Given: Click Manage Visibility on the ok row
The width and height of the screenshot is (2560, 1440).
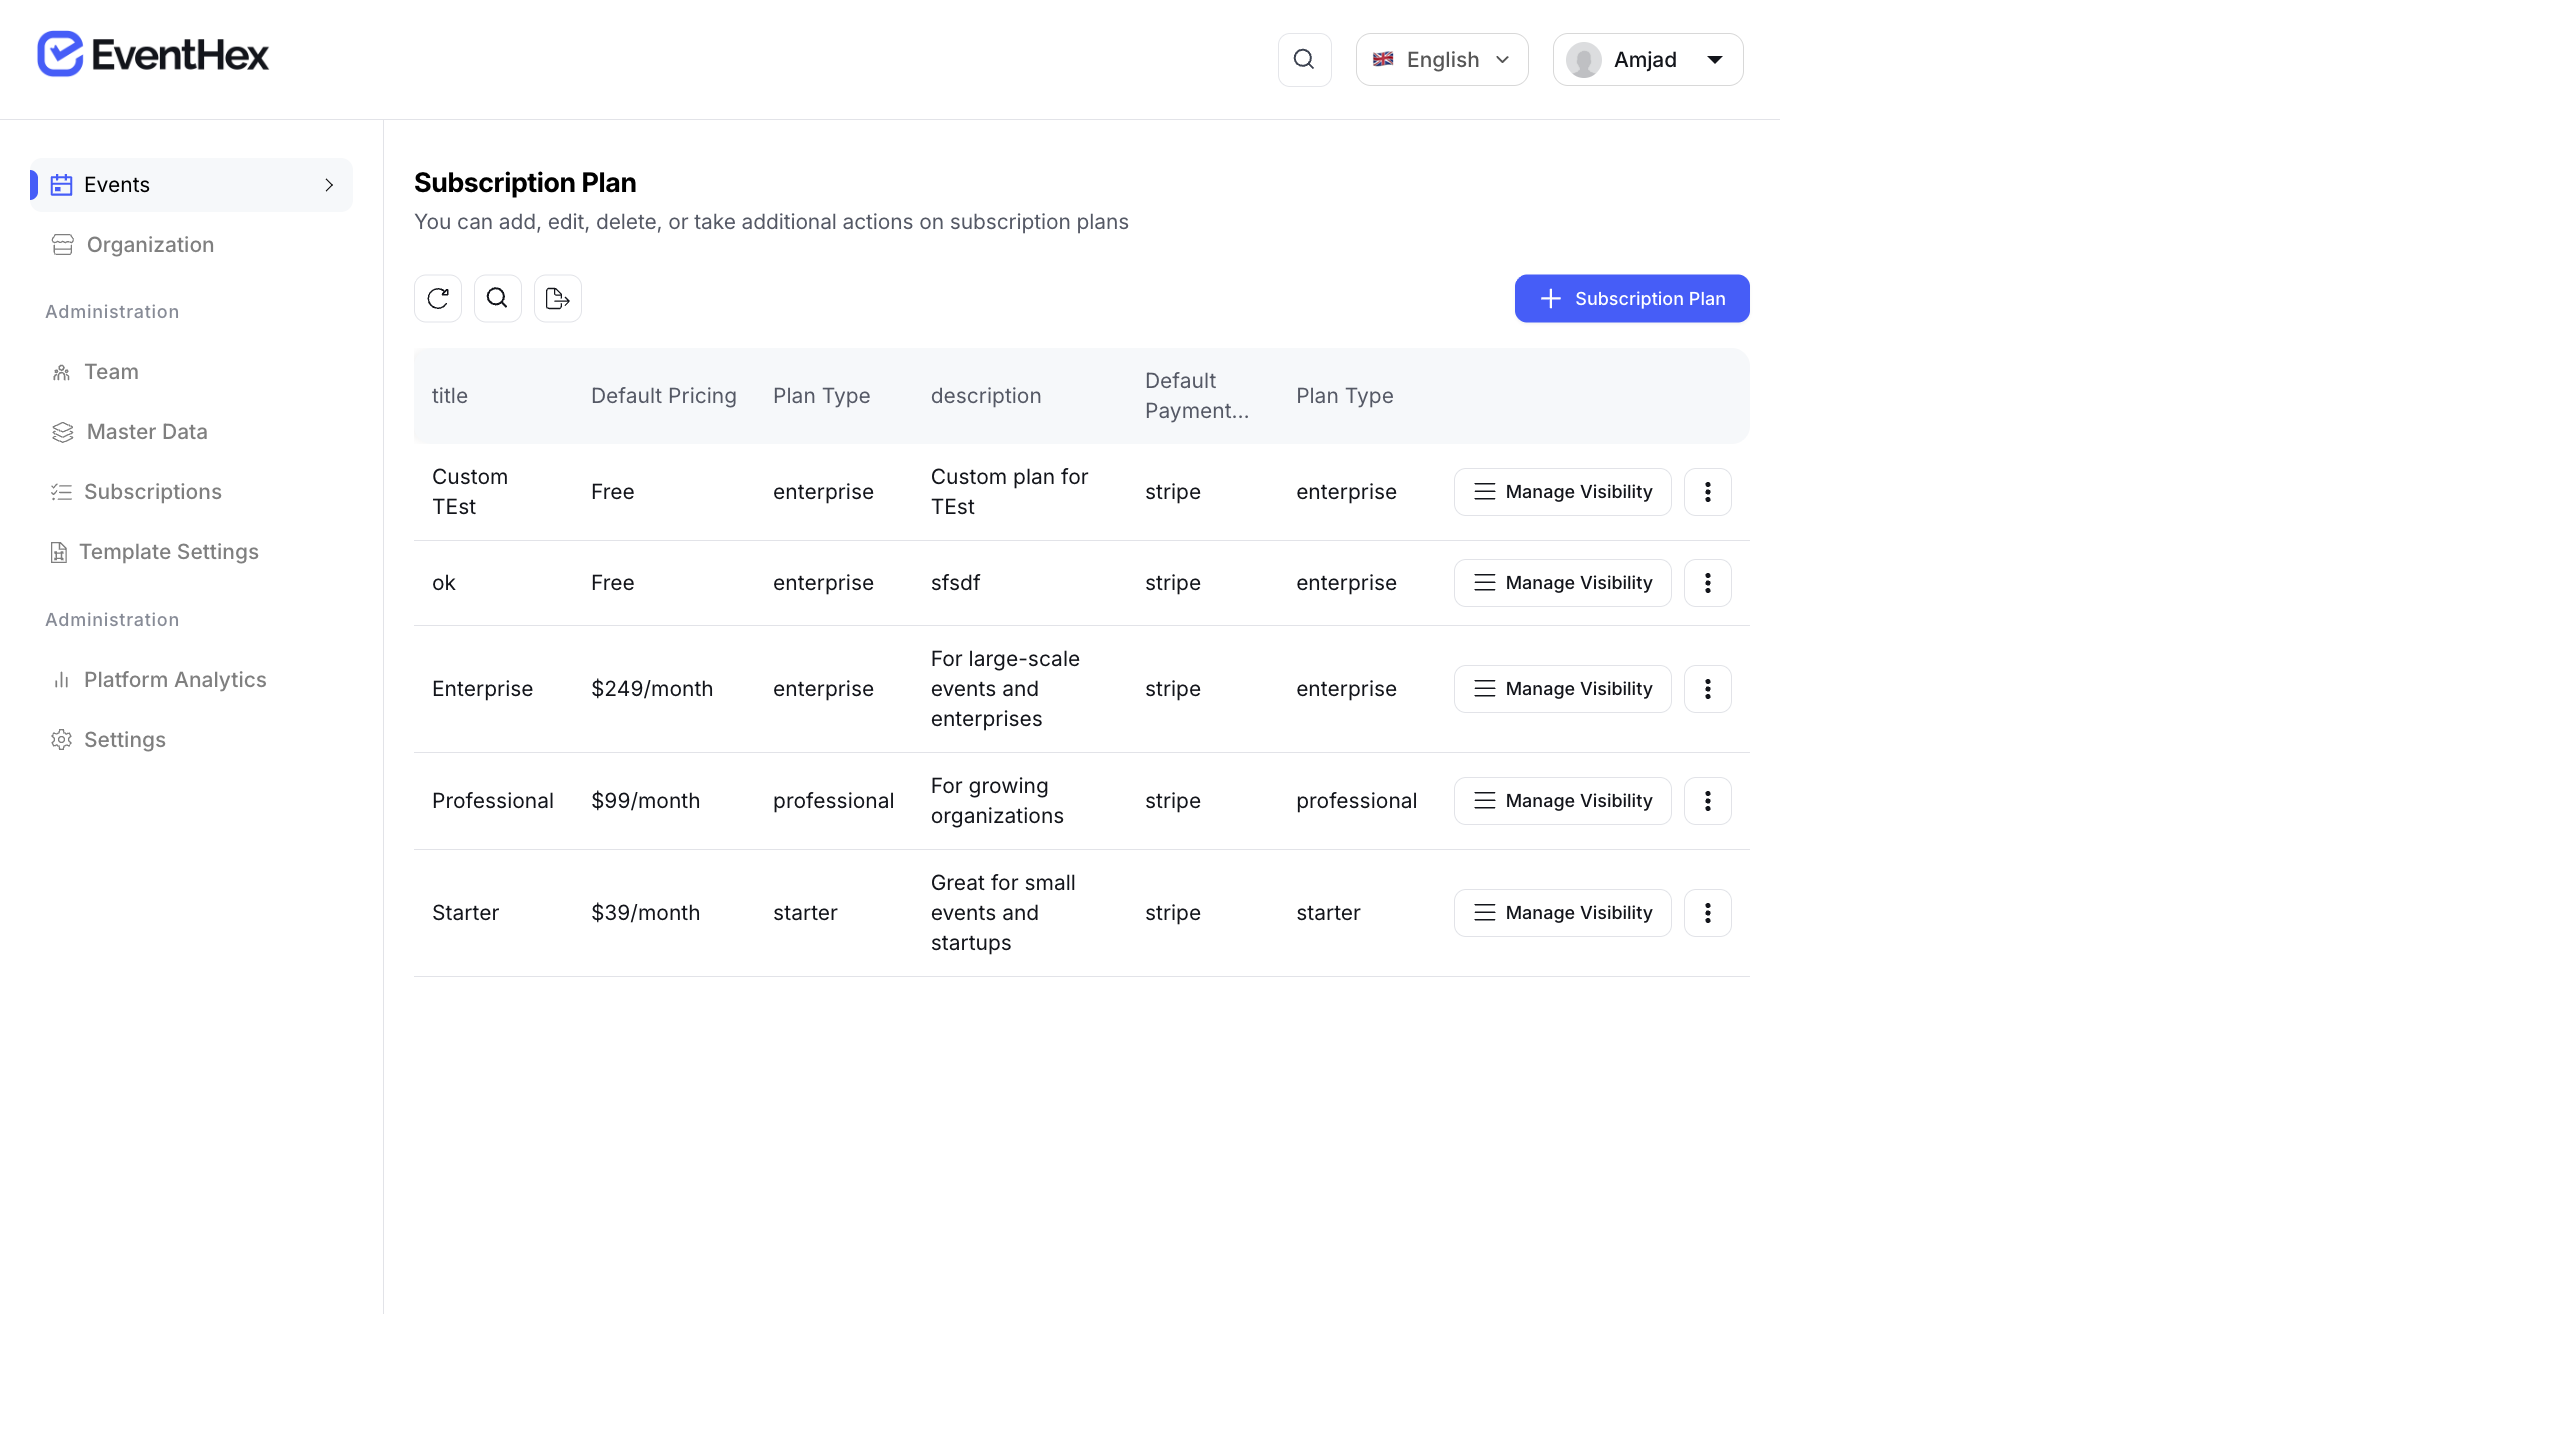Looking at the screenshot, I should click(1561, 582).
